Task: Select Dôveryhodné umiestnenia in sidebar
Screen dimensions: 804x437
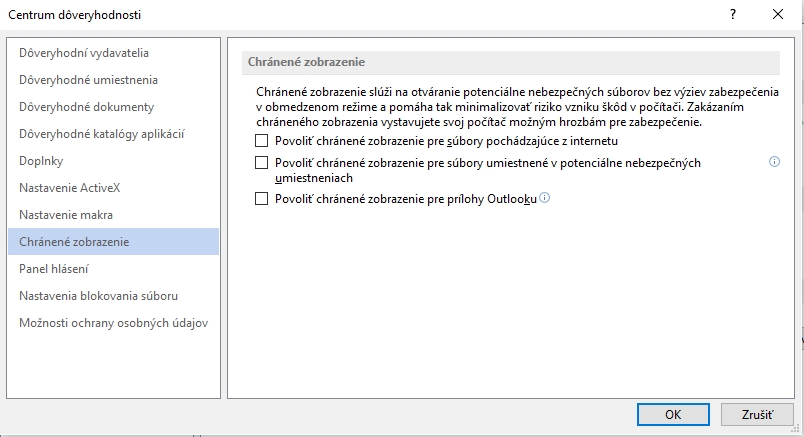Action: point(88,80)
